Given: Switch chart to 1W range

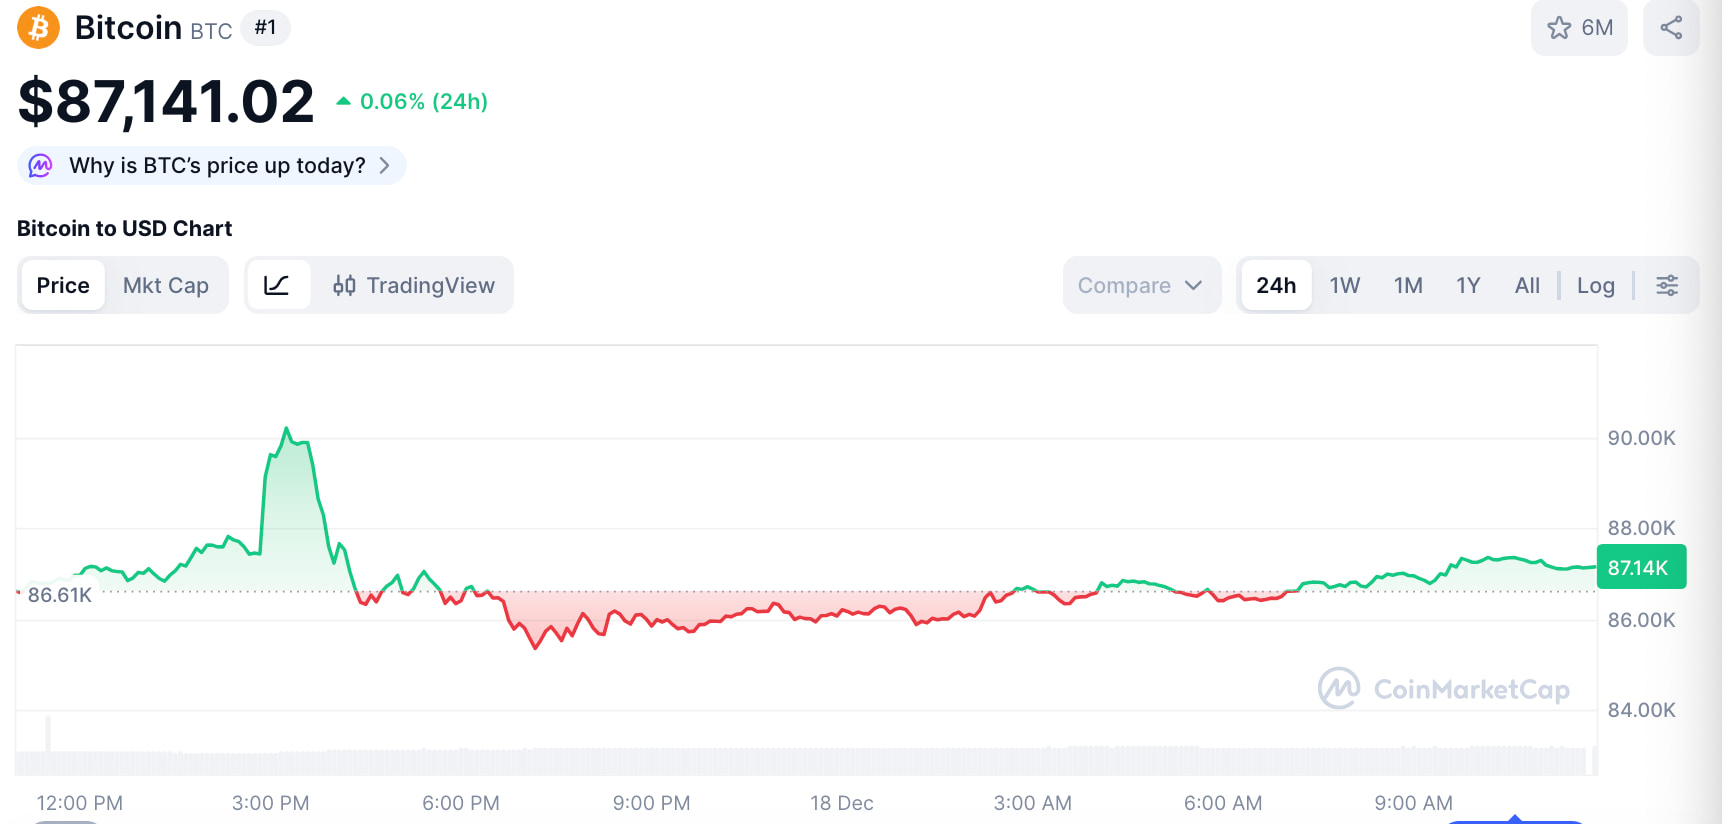Looking at the screenshot, I should point(1345,285).
